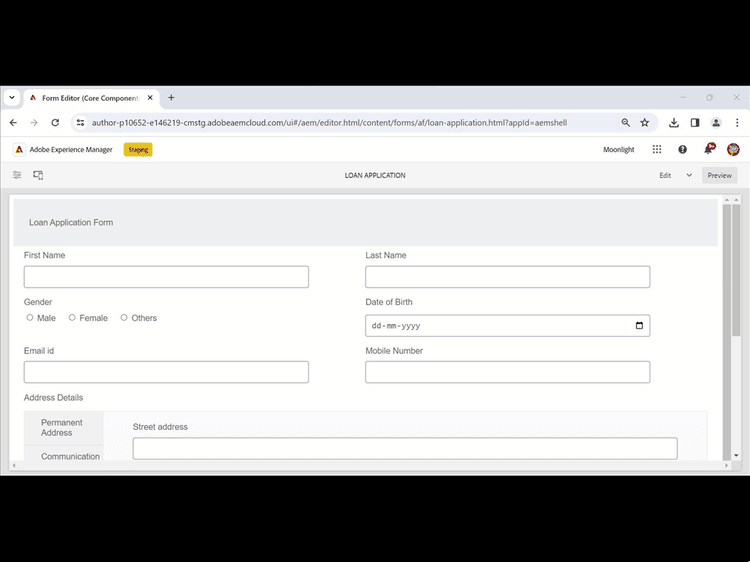Click the scroll down arrow of form
Viewport: 750px width, 562px height.
pyautogui.click(x=736, y=455)
